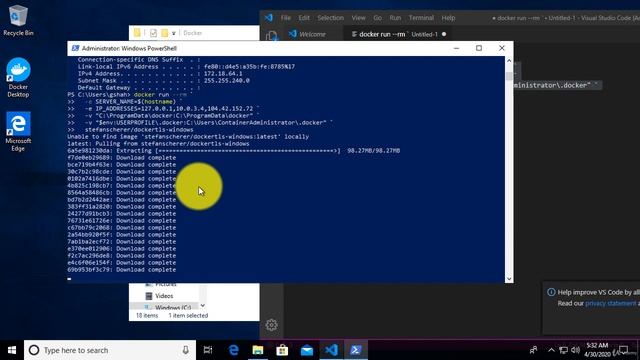Click the properties checkmark icon in the File Explorer title bar
The width and height of the screenshot is (640, 360).
pos(153,33)
